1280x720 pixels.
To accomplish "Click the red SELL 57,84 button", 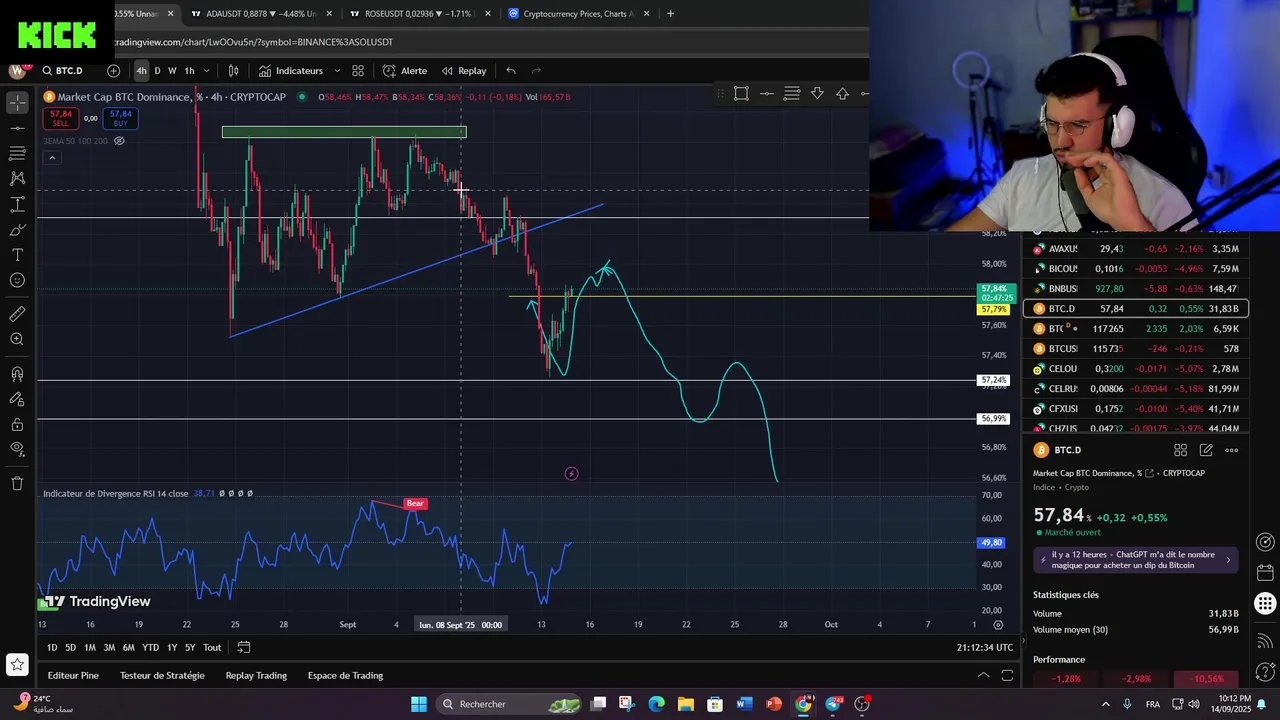I will [61, 118].
